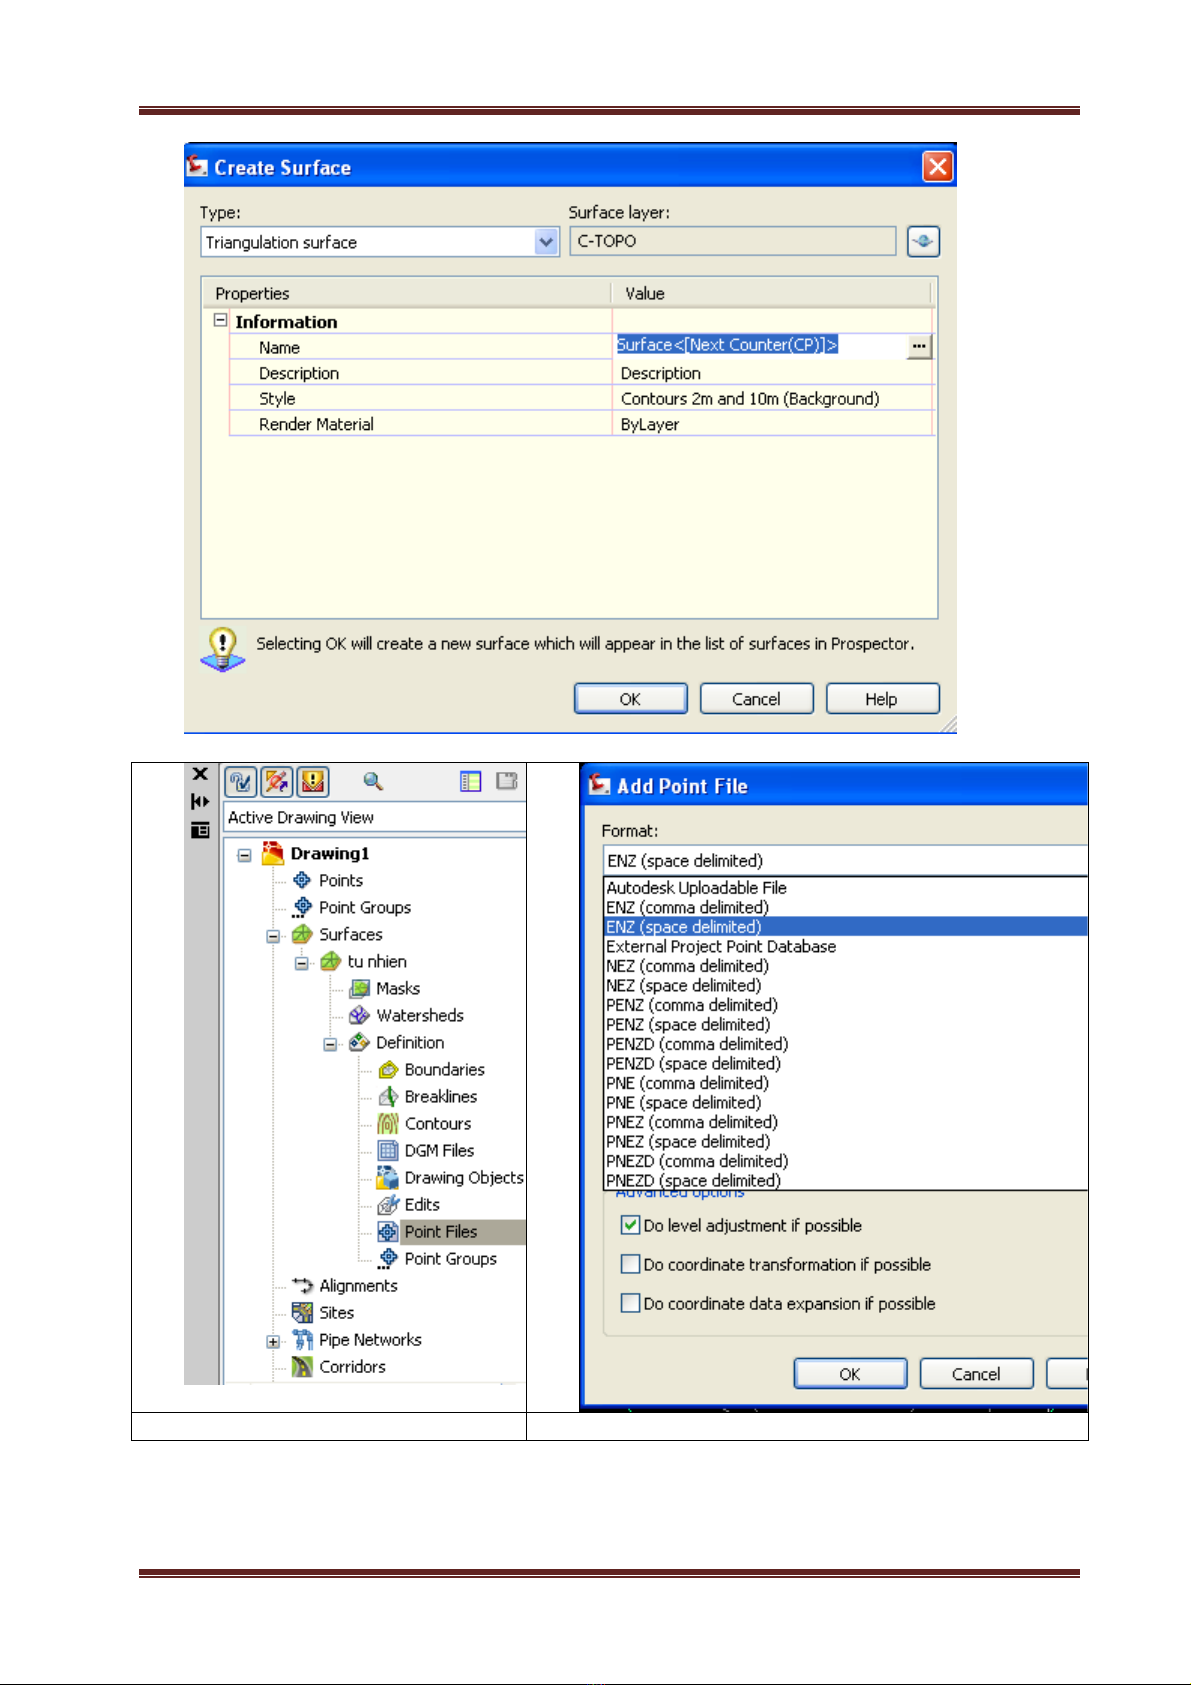Close the Prospector palette with the X icon
The width and height of the screenshot is (1191, 1685).
(x=200, y=774)
